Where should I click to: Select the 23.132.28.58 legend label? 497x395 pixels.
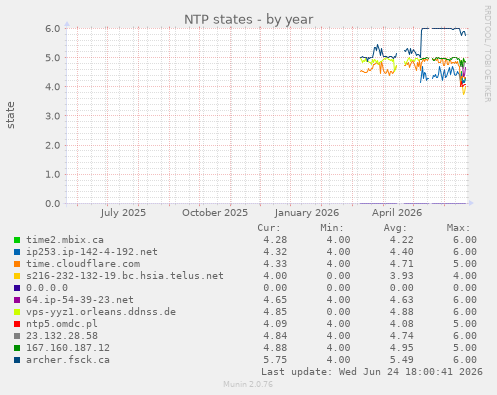[62, 336]
